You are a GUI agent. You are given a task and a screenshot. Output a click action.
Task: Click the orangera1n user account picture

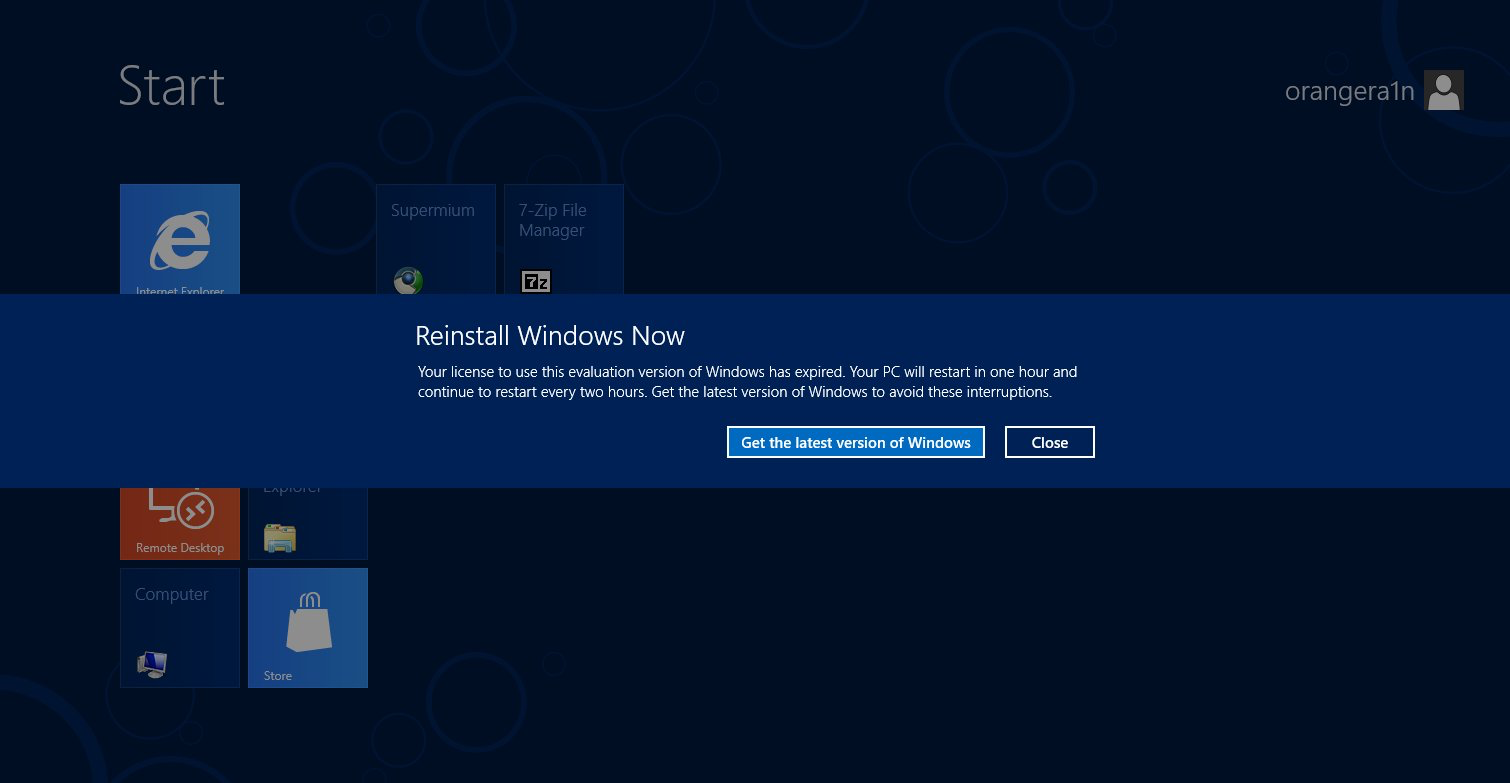point(1444,90)
